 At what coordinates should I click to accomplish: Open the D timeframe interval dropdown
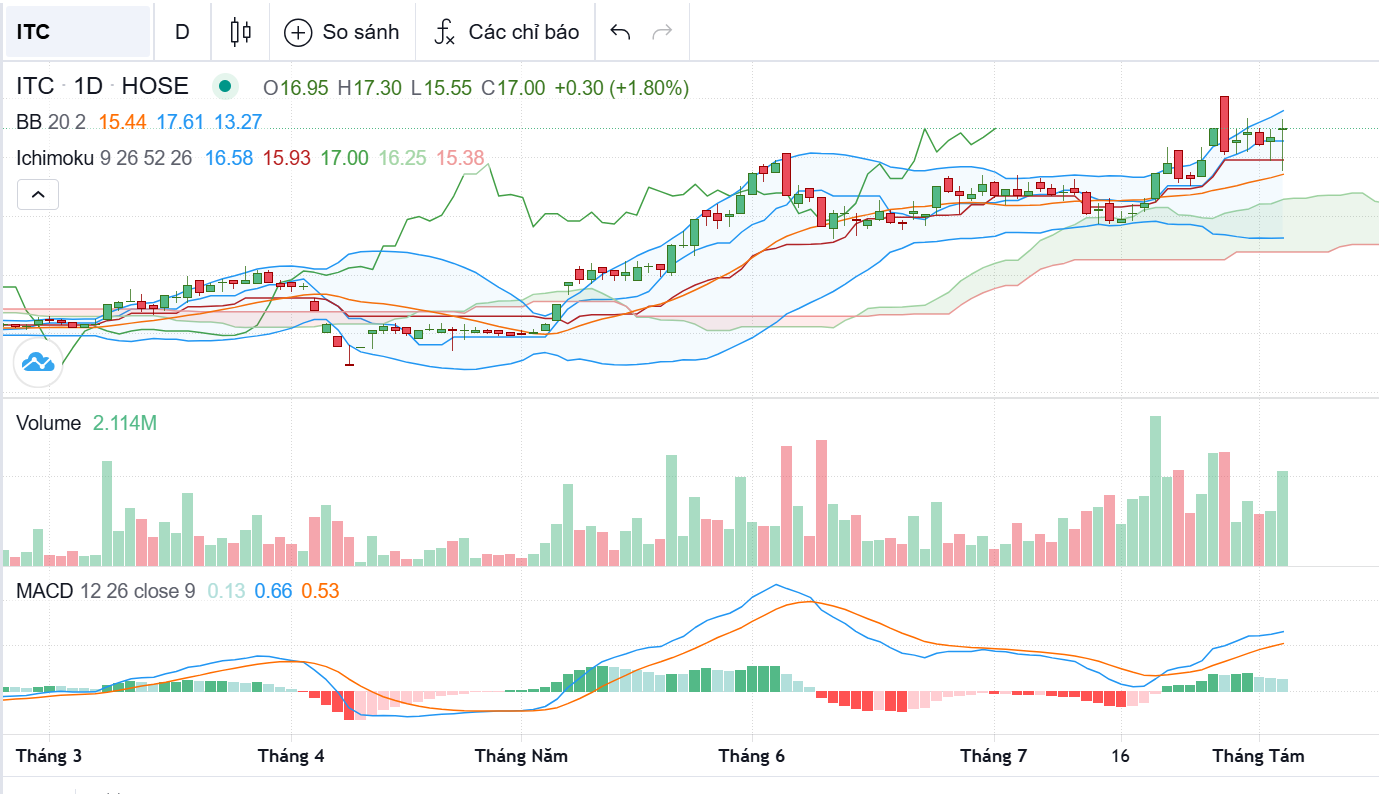(182, 32)
